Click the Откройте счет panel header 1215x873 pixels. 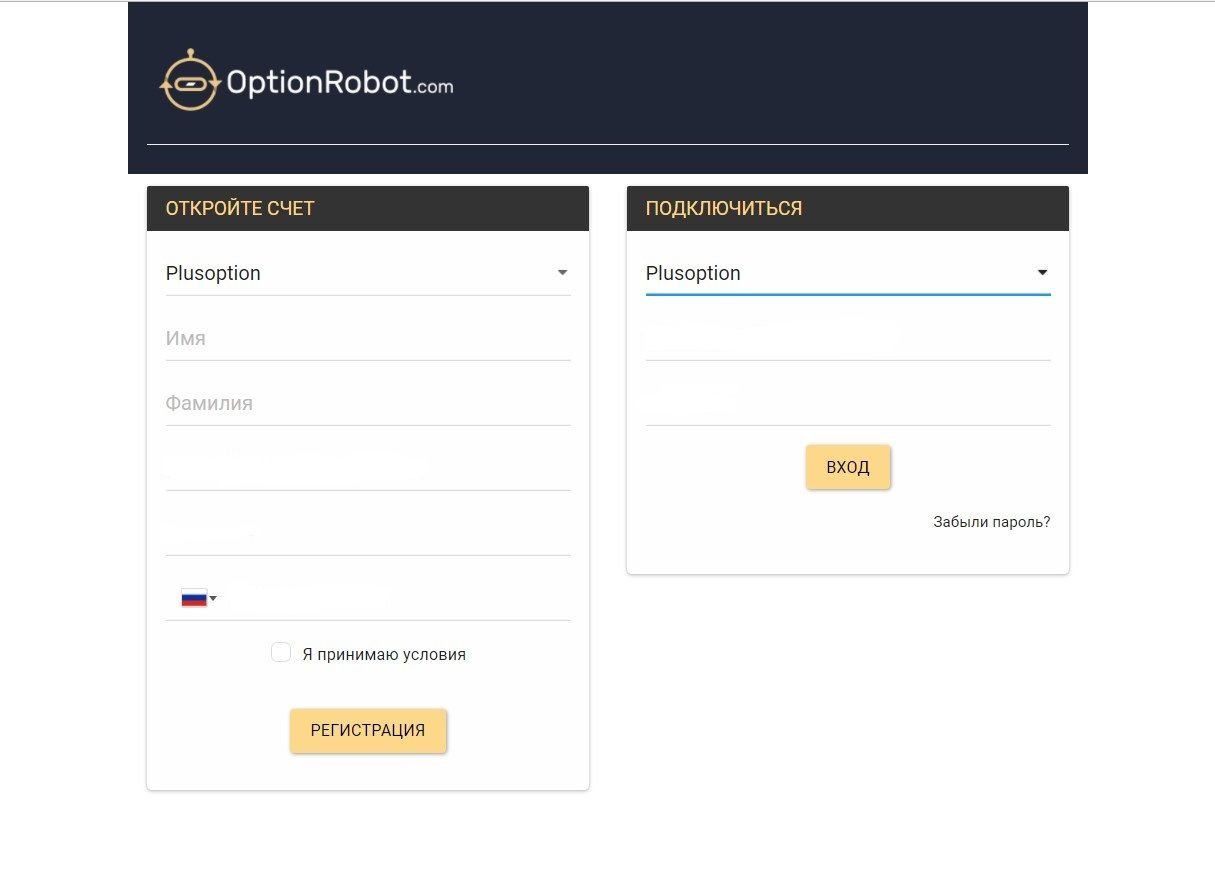pyautogui.click(x=368, y=209)
